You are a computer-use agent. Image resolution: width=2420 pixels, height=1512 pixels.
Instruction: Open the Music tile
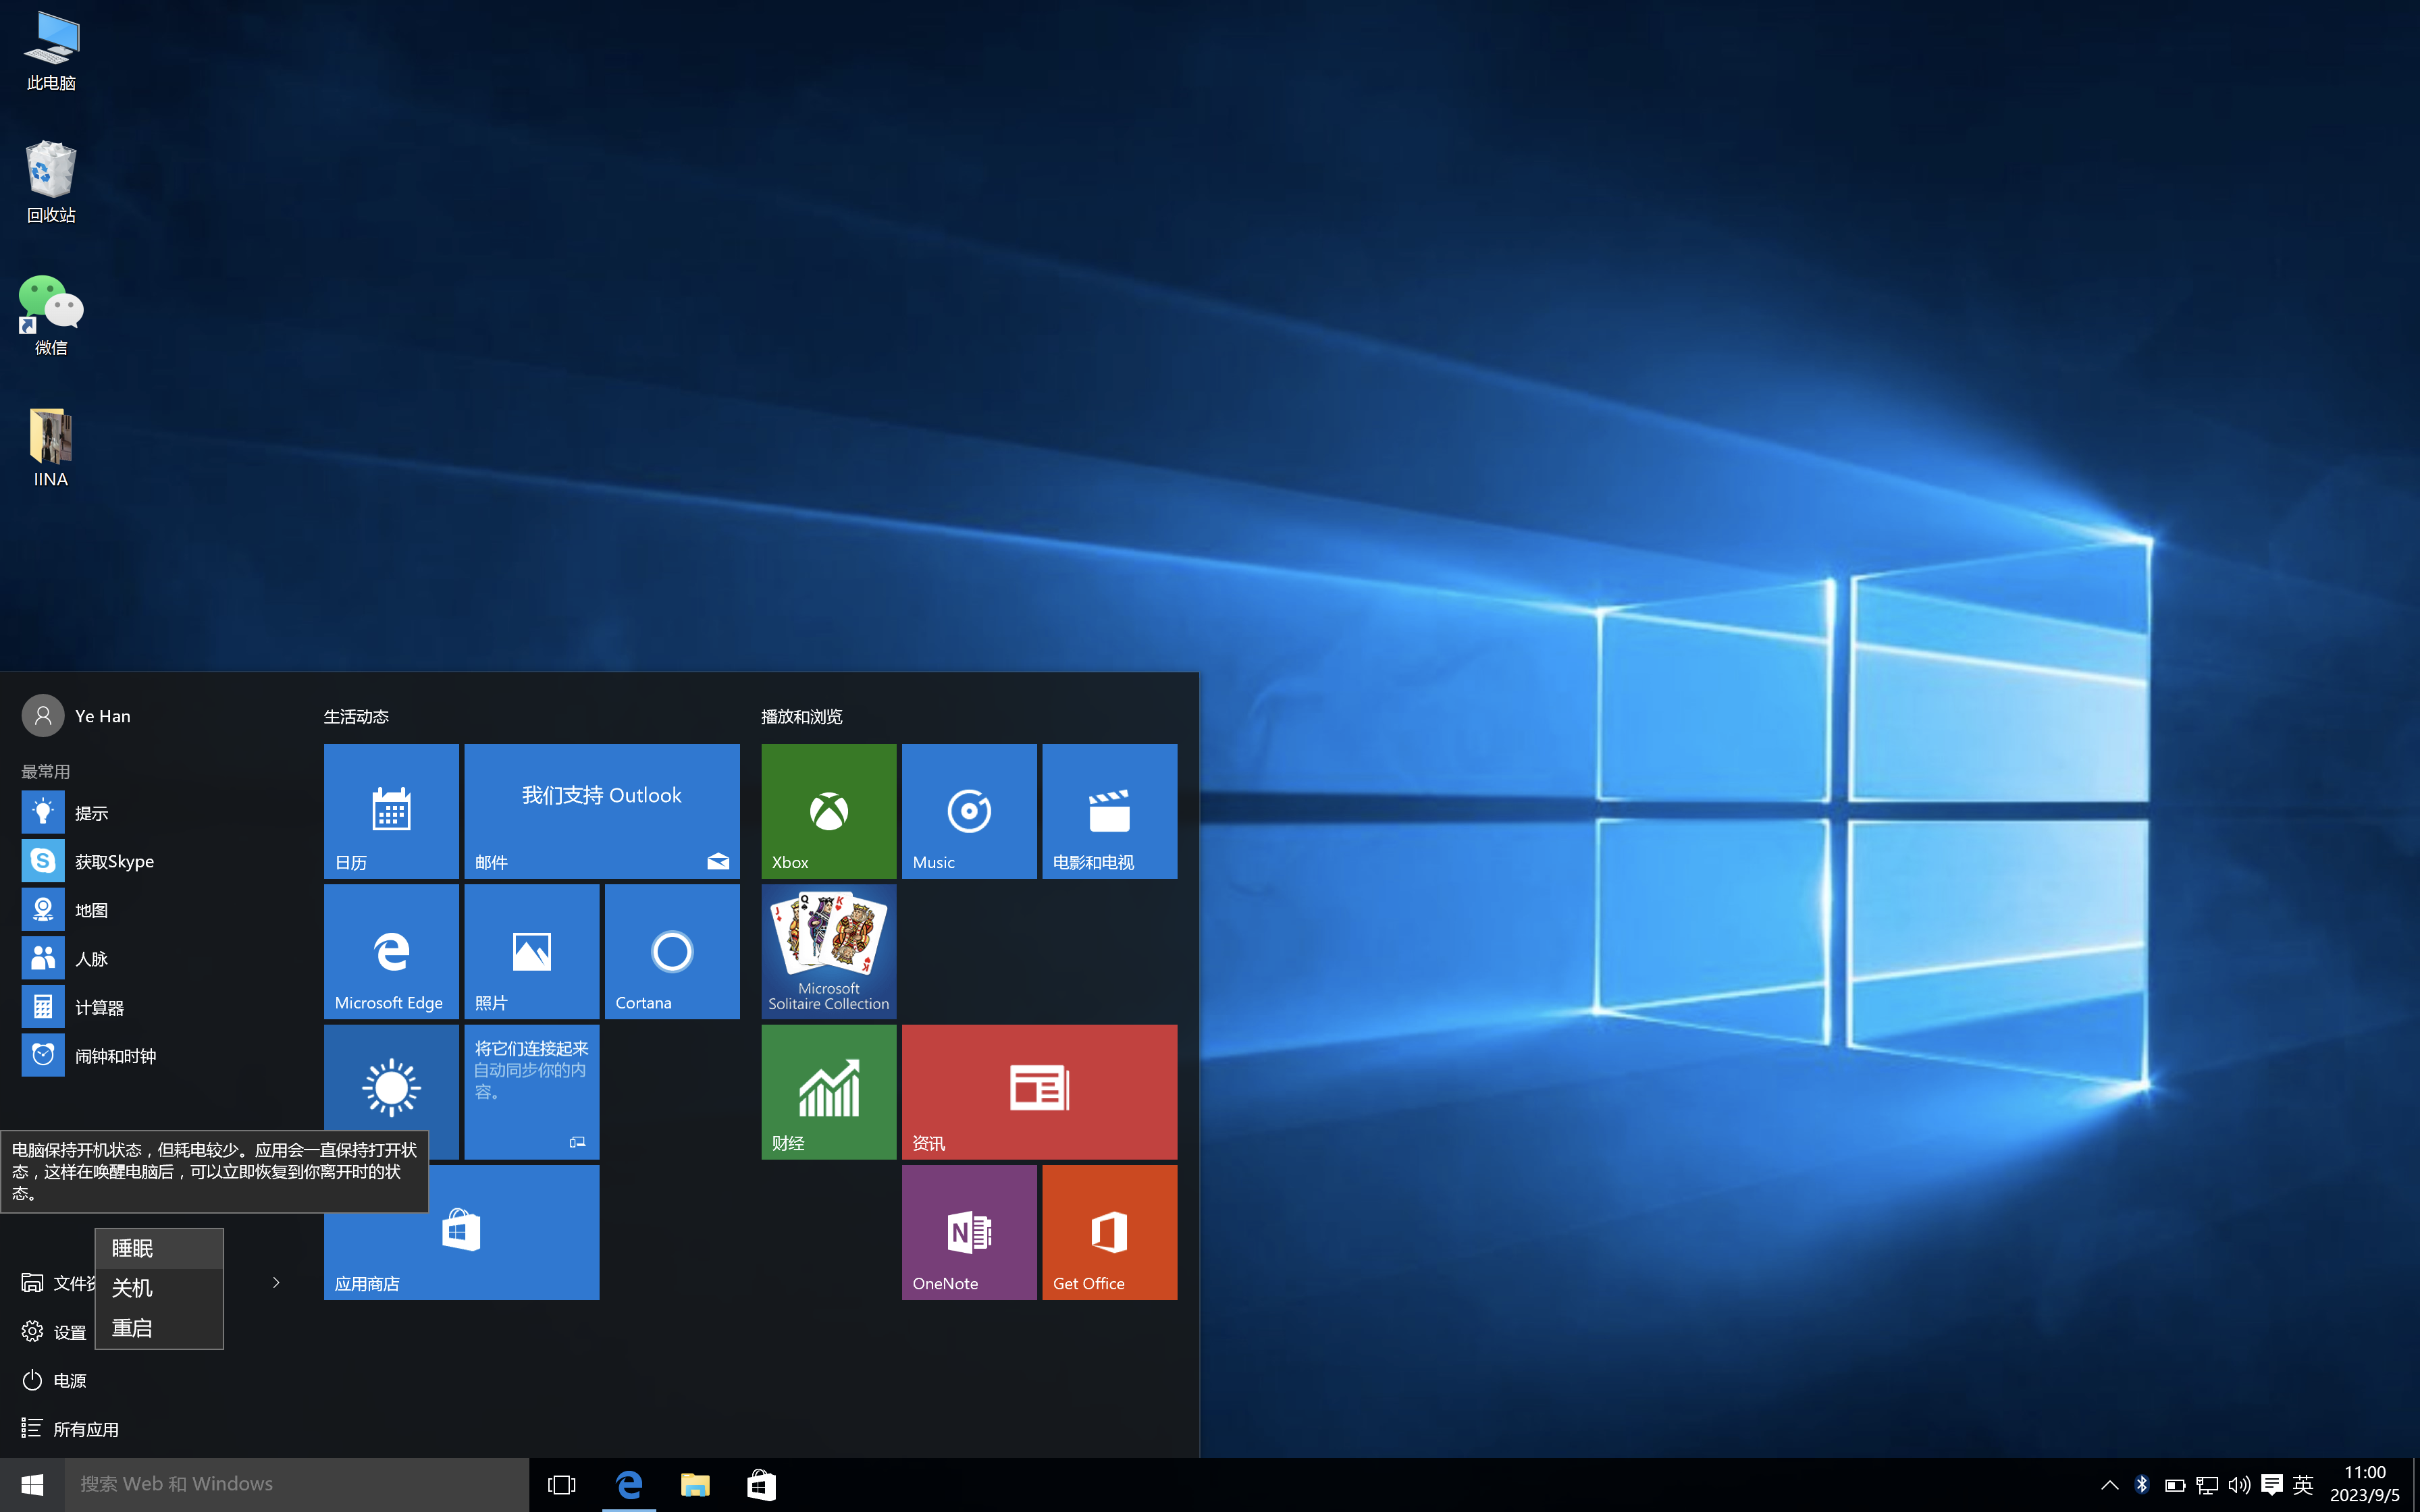point(969,811)
